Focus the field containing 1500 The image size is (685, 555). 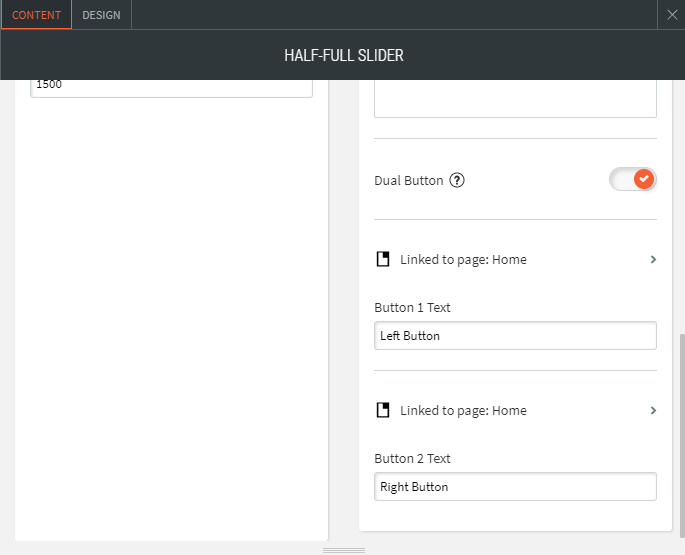coord(171,86)
